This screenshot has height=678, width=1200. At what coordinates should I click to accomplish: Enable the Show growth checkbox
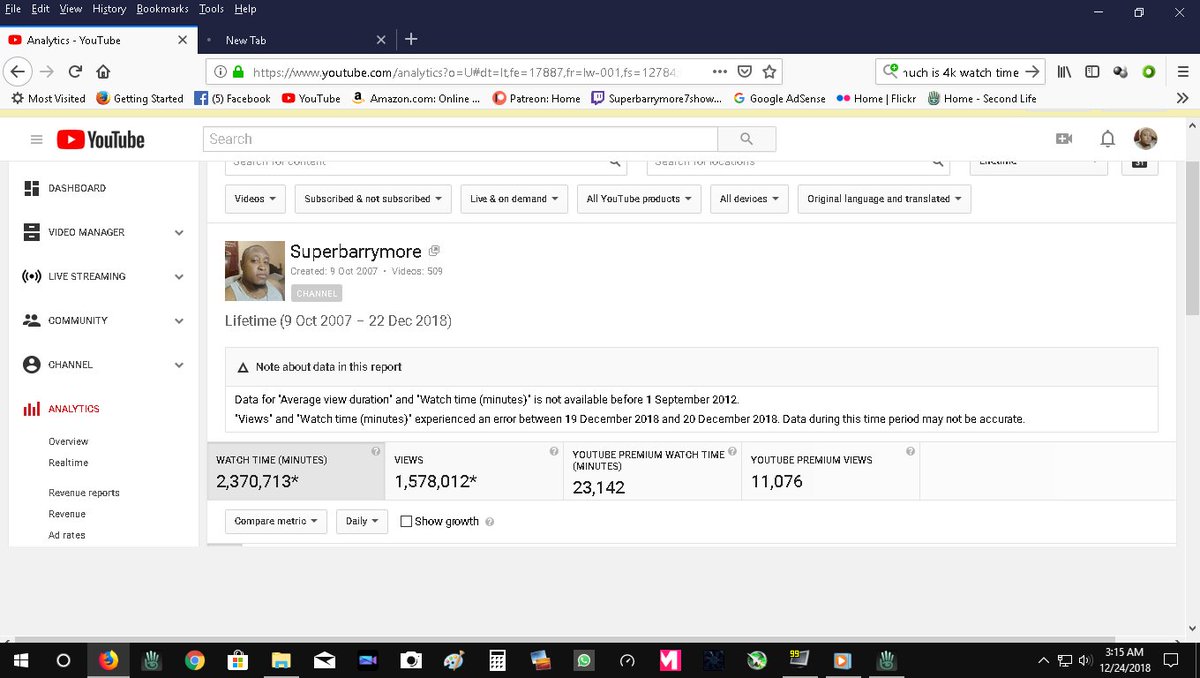point(406,522)
